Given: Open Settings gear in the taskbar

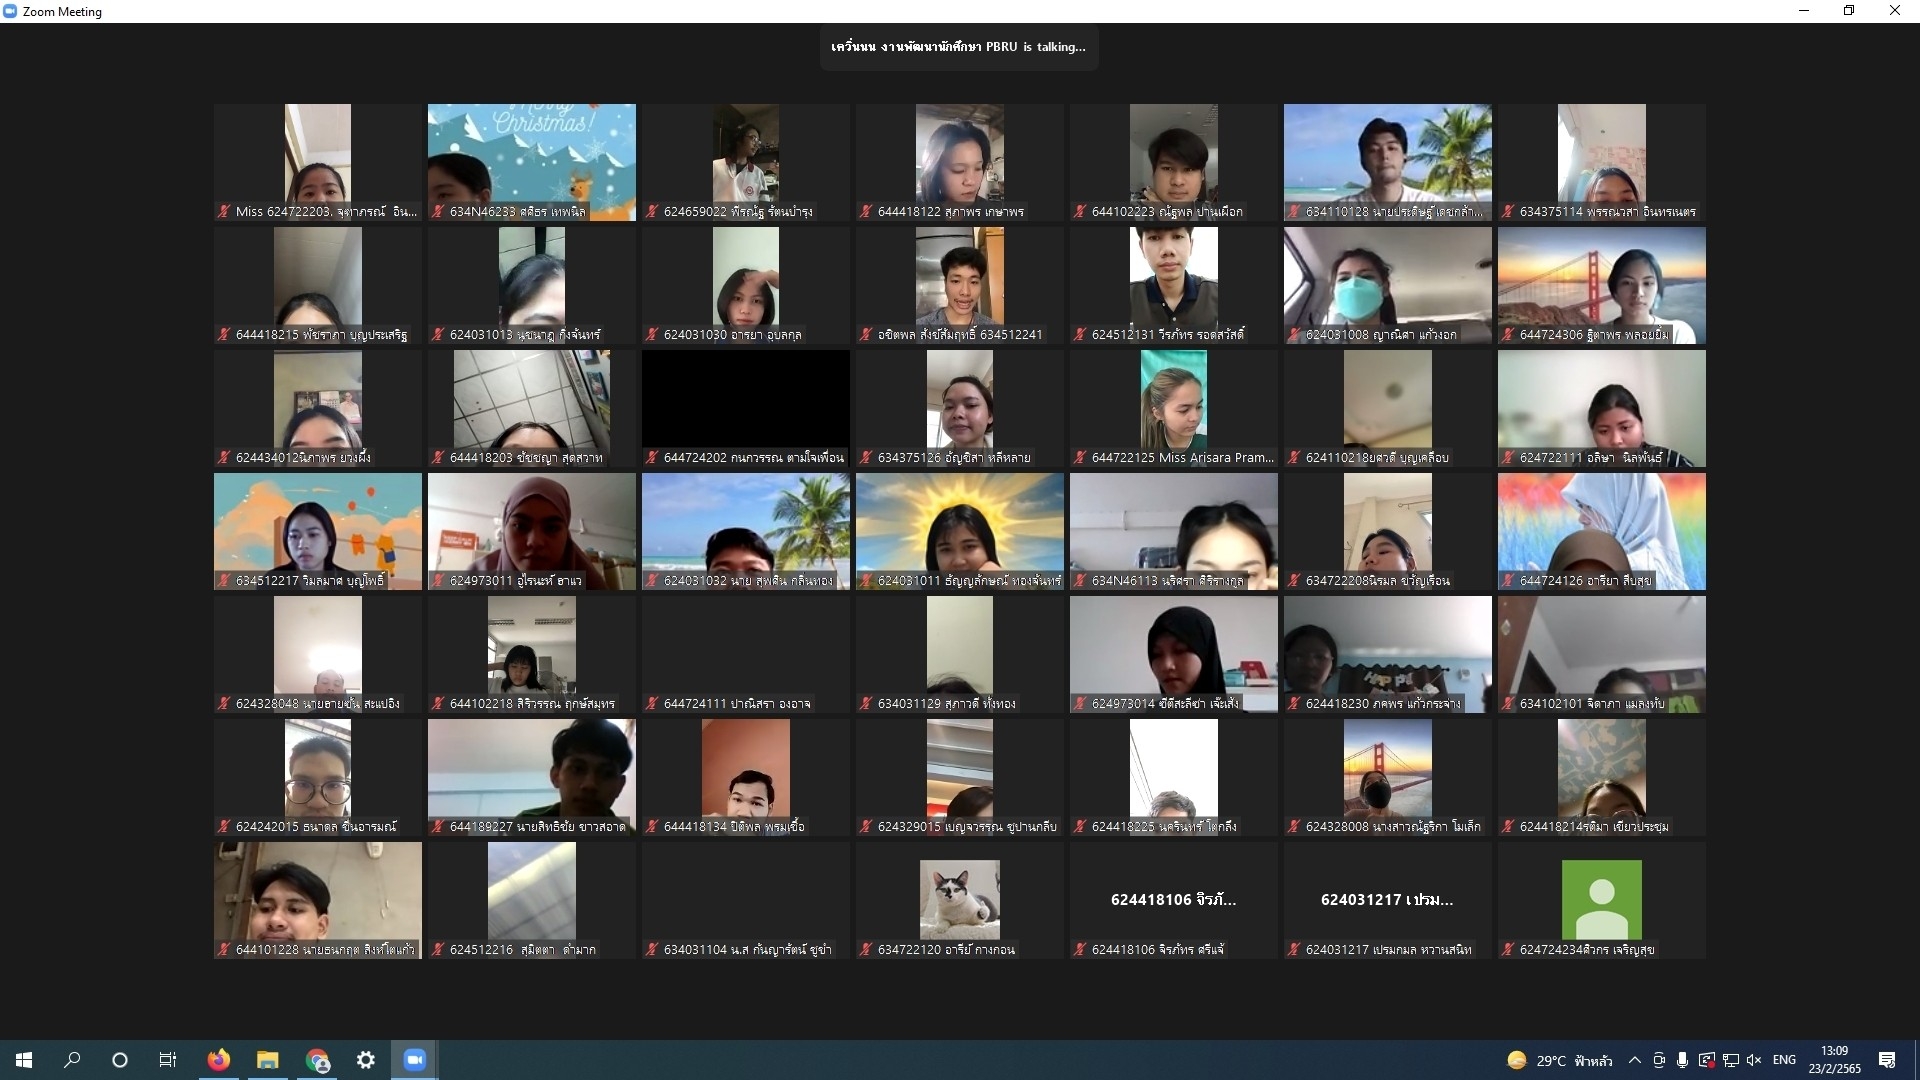Looking at the screenshot, I should [366, 1060].
